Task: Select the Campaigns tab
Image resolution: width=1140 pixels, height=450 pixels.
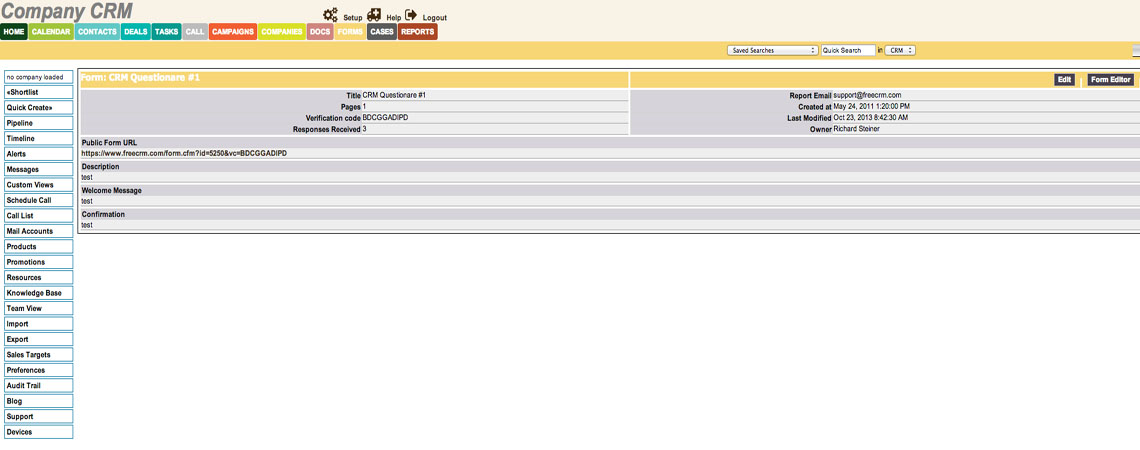Action: click(x=232, y=32)
